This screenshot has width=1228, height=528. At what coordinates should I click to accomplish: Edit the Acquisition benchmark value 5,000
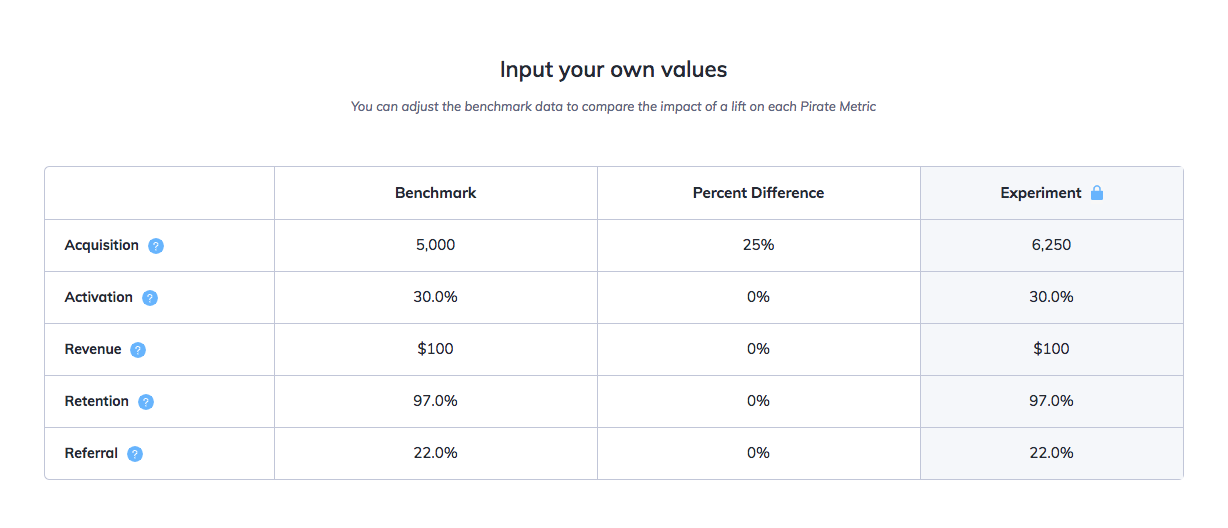(436, 245)
